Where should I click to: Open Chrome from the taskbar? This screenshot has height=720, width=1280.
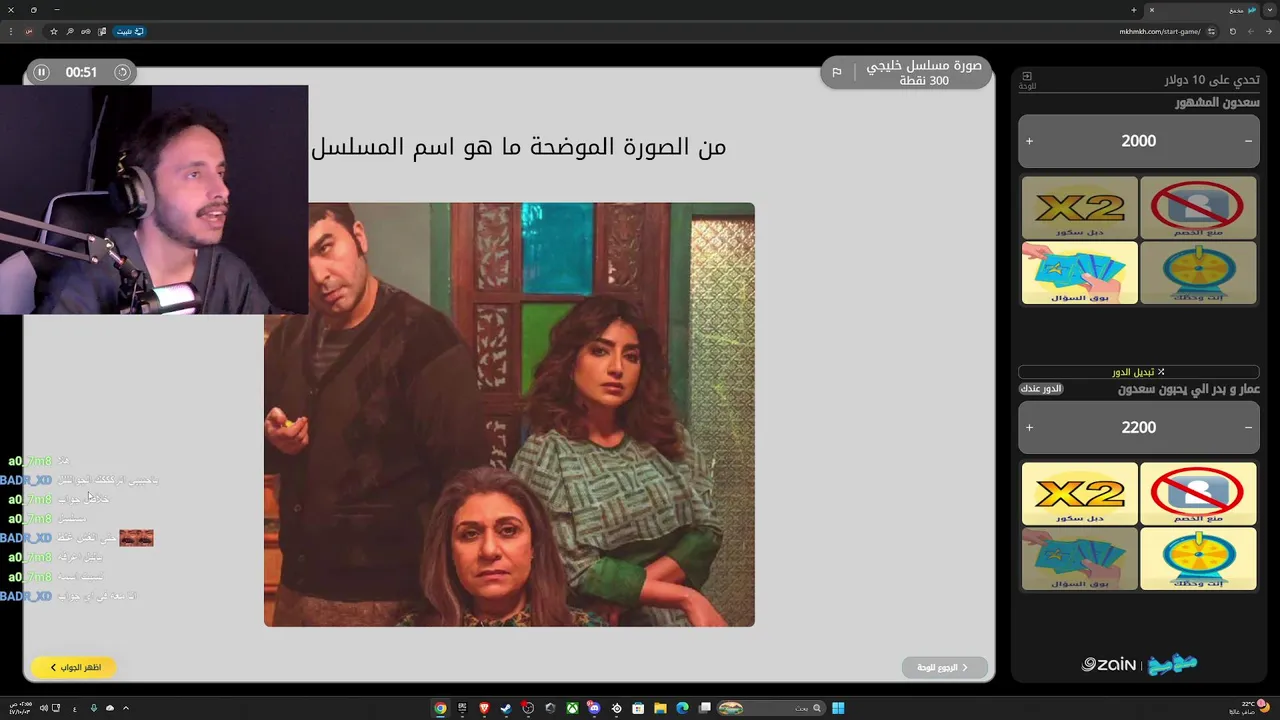click(440, 708)
